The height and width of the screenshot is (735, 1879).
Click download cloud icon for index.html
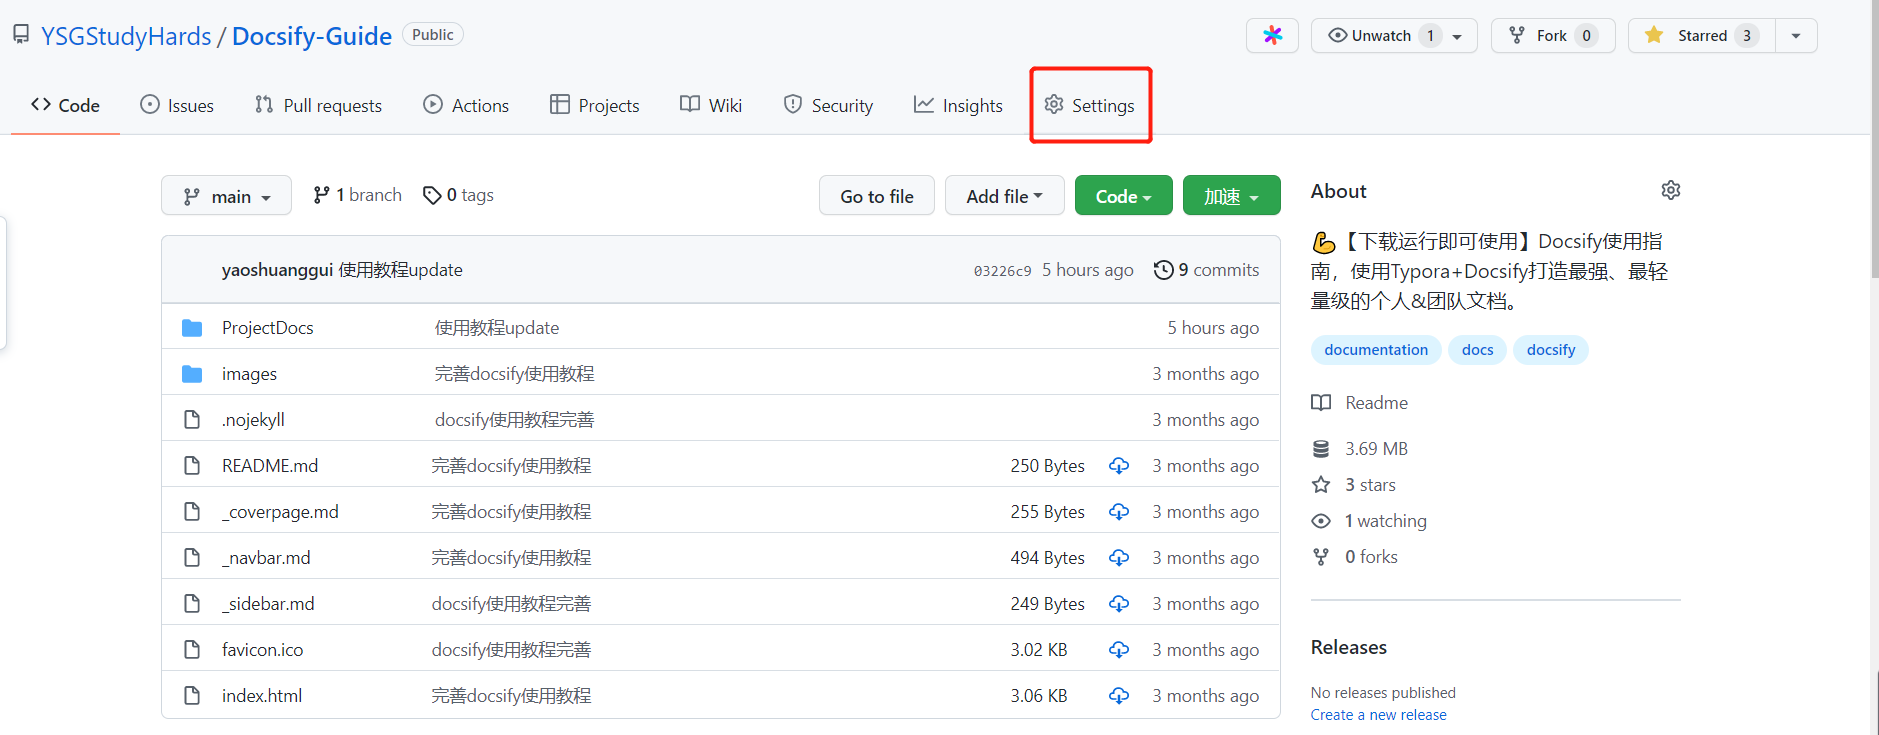click(1118, 696)
